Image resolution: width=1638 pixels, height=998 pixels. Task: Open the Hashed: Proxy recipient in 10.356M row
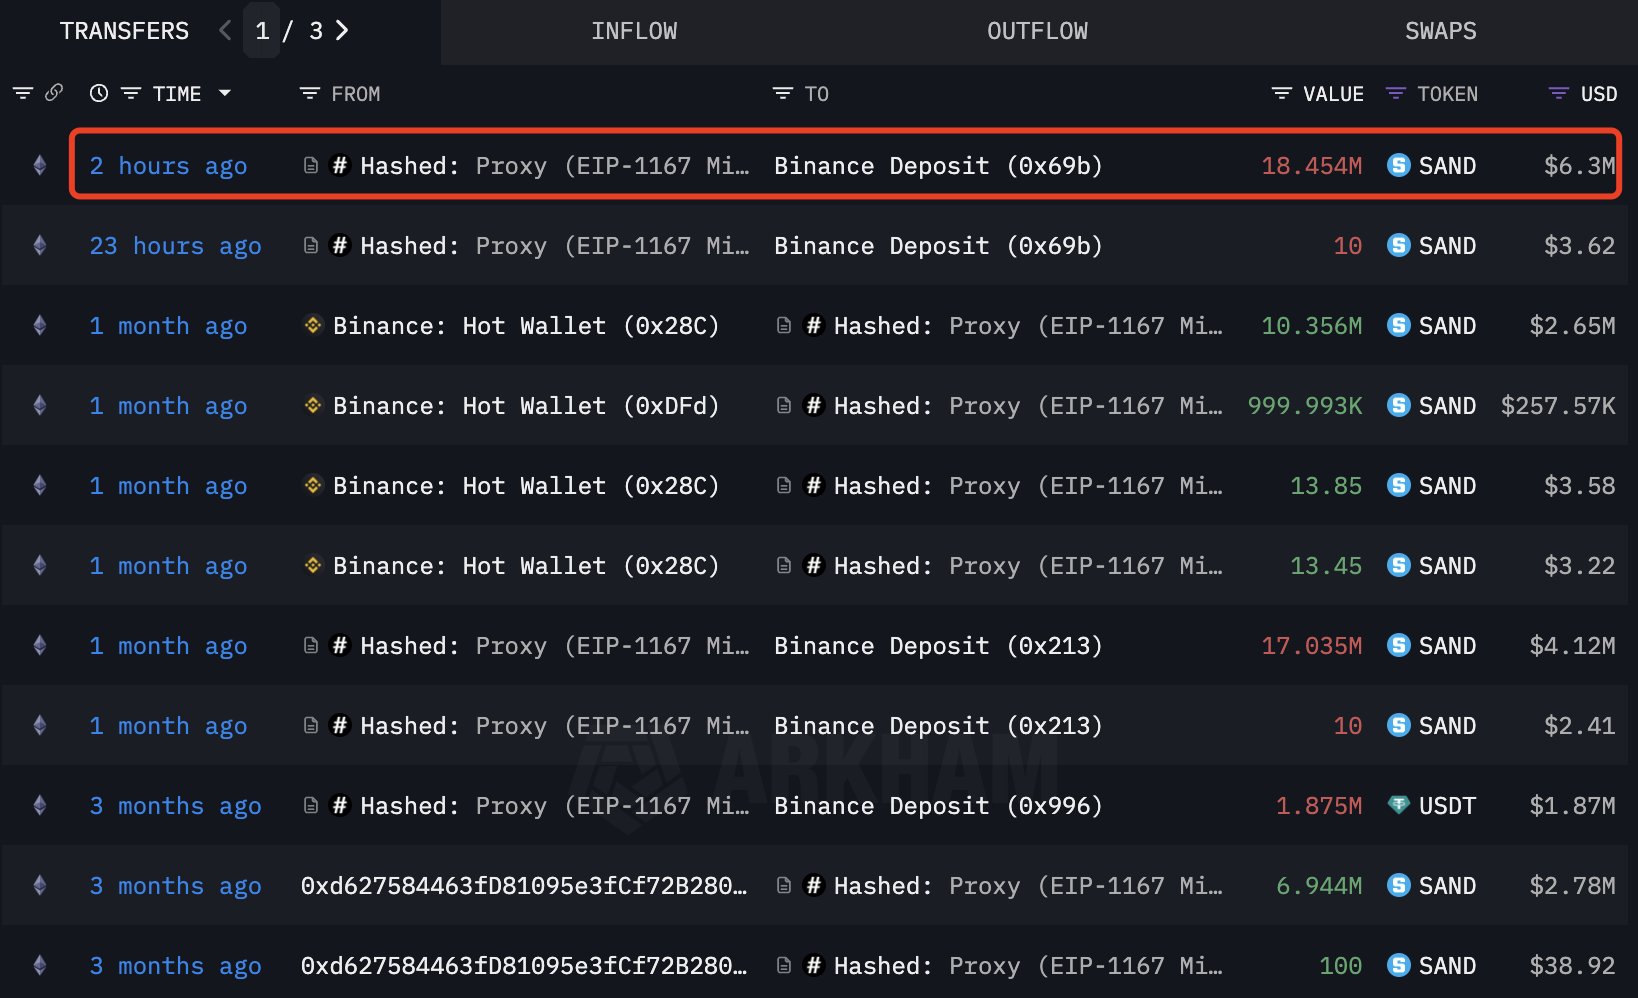(1028, 326)
